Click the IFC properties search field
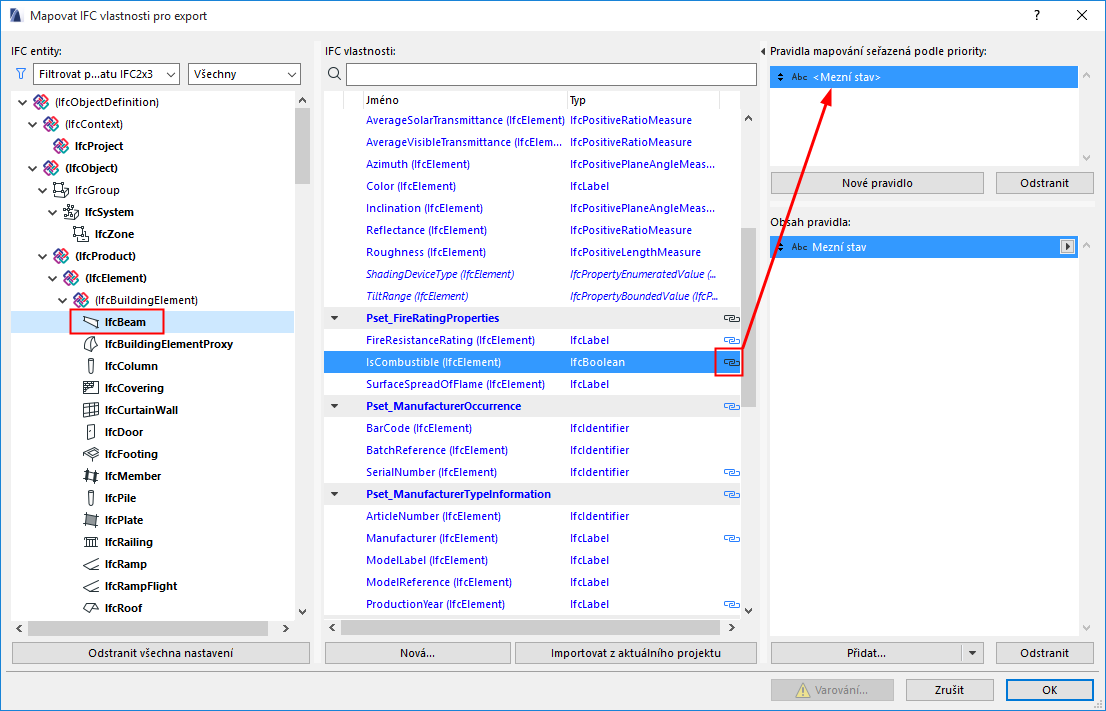Viewport: 1106px width, 711px height. click(551, 74)
